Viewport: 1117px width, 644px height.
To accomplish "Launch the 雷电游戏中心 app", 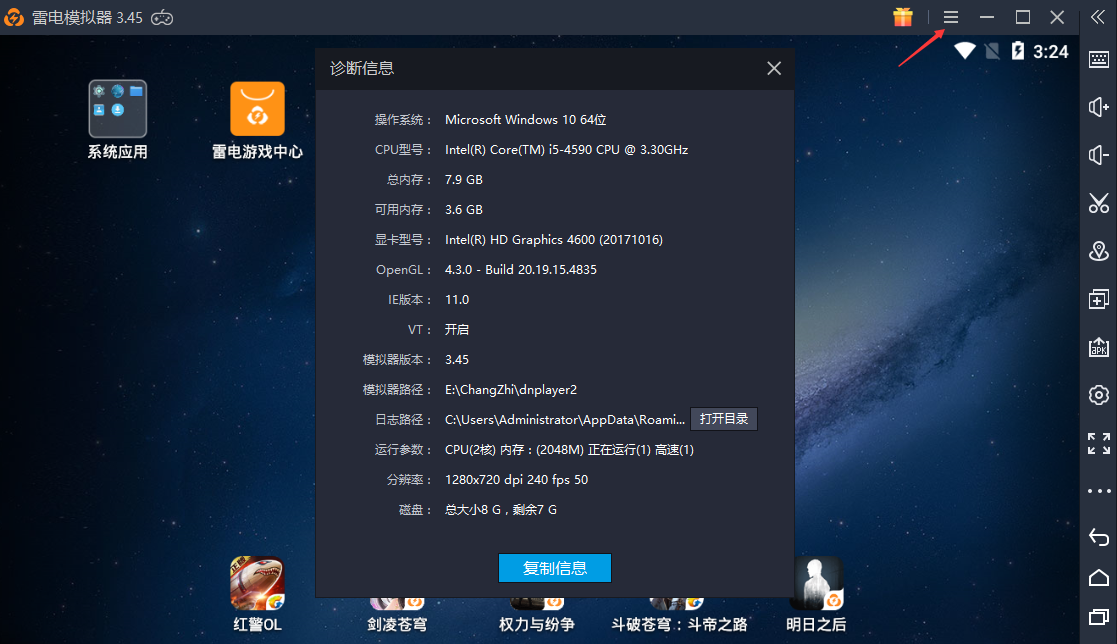I will [257, 107].
